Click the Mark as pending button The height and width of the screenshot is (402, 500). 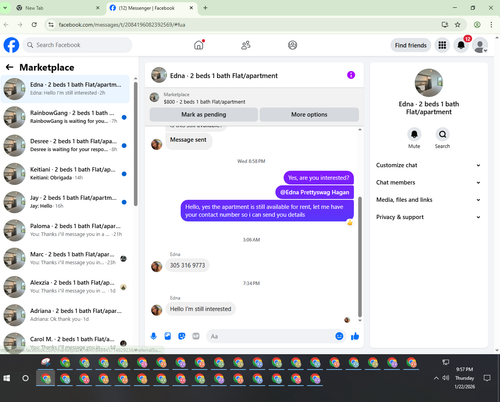point(204,114)
